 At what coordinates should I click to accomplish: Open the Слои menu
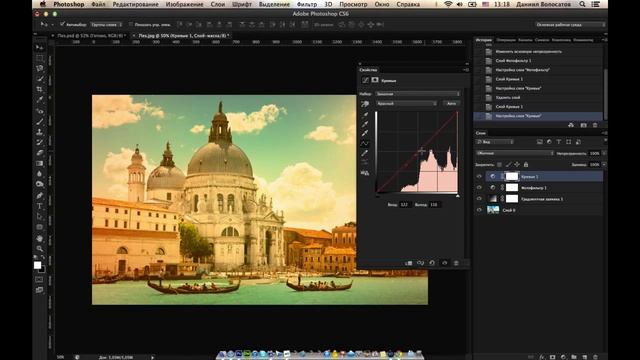coord(218,4)
